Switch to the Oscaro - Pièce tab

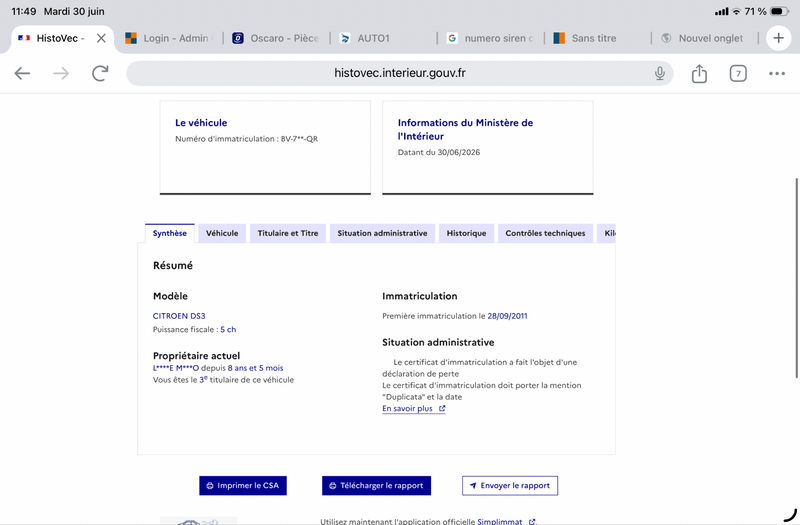pyautogui.click(x=276, y=38)
